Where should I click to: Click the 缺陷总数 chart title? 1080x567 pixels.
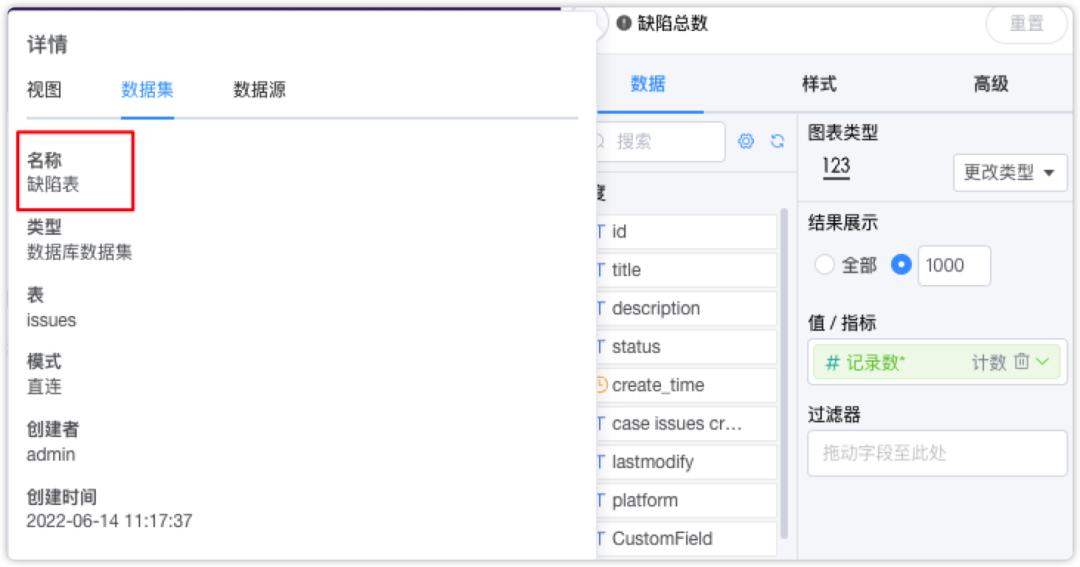(x=672, y=23)
